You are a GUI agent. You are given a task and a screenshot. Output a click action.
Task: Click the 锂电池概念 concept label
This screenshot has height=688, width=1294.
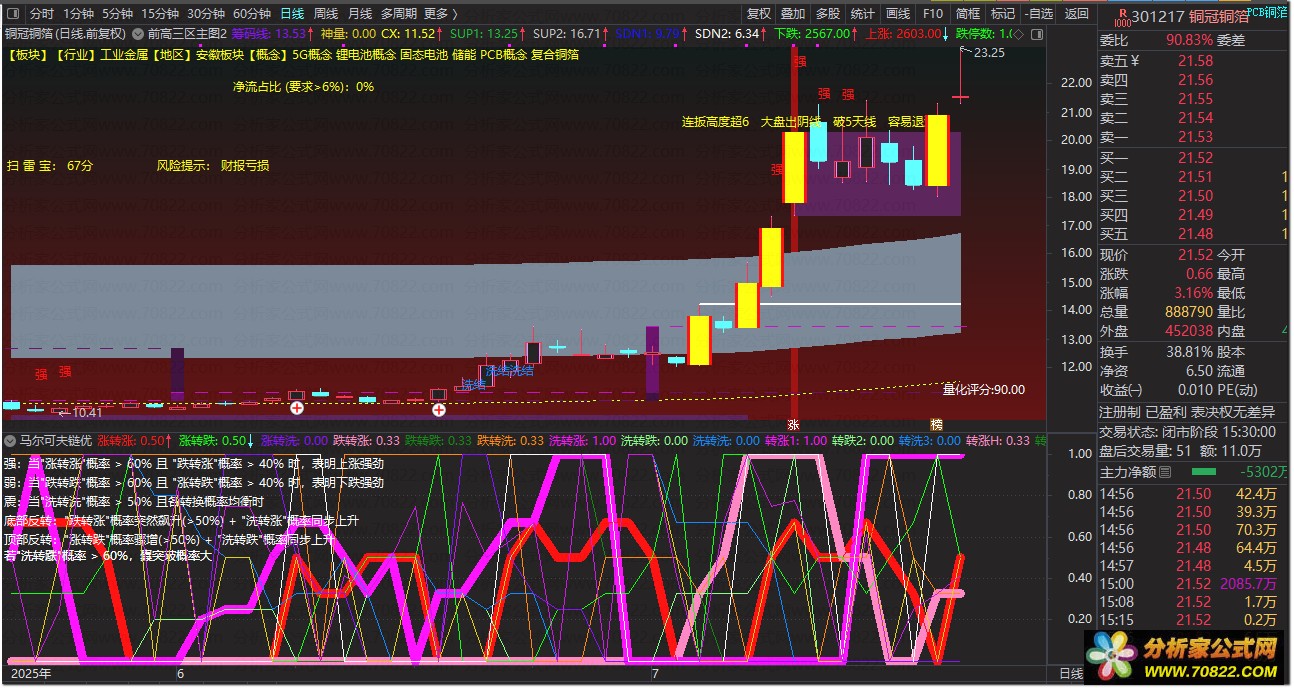tap(364, 55)
